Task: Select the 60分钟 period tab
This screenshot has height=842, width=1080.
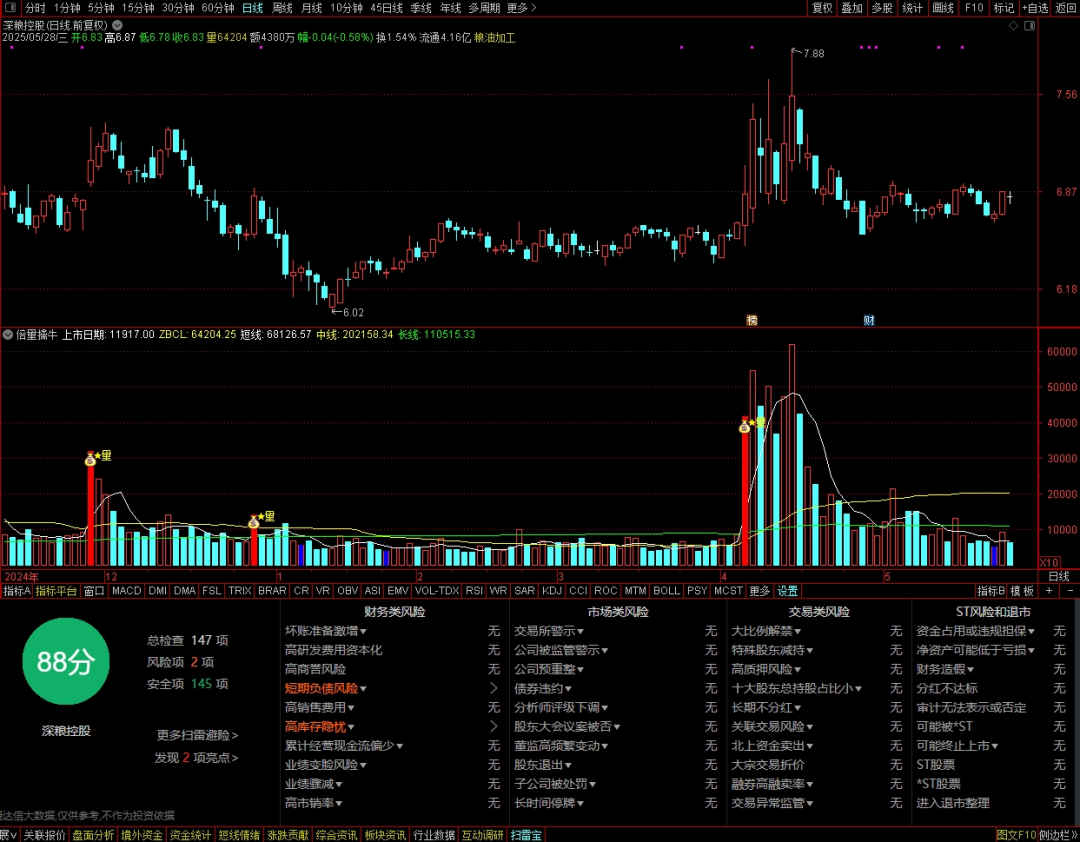Action: pyautogui.click(x=218, y=8)
